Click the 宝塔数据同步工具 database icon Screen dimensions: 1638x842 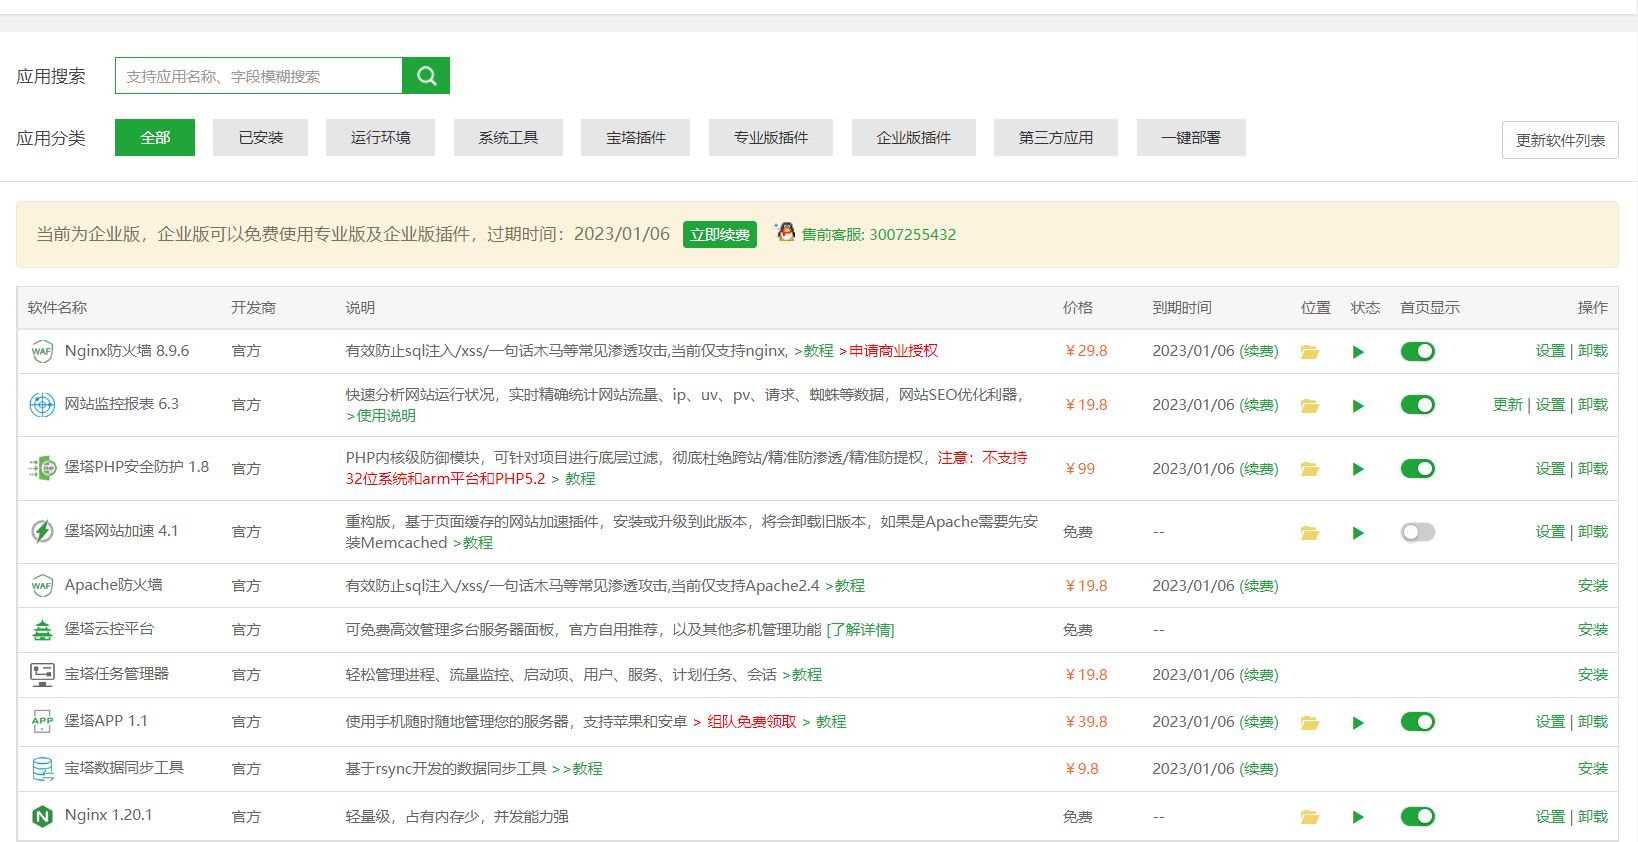click(x=42, y=768)
